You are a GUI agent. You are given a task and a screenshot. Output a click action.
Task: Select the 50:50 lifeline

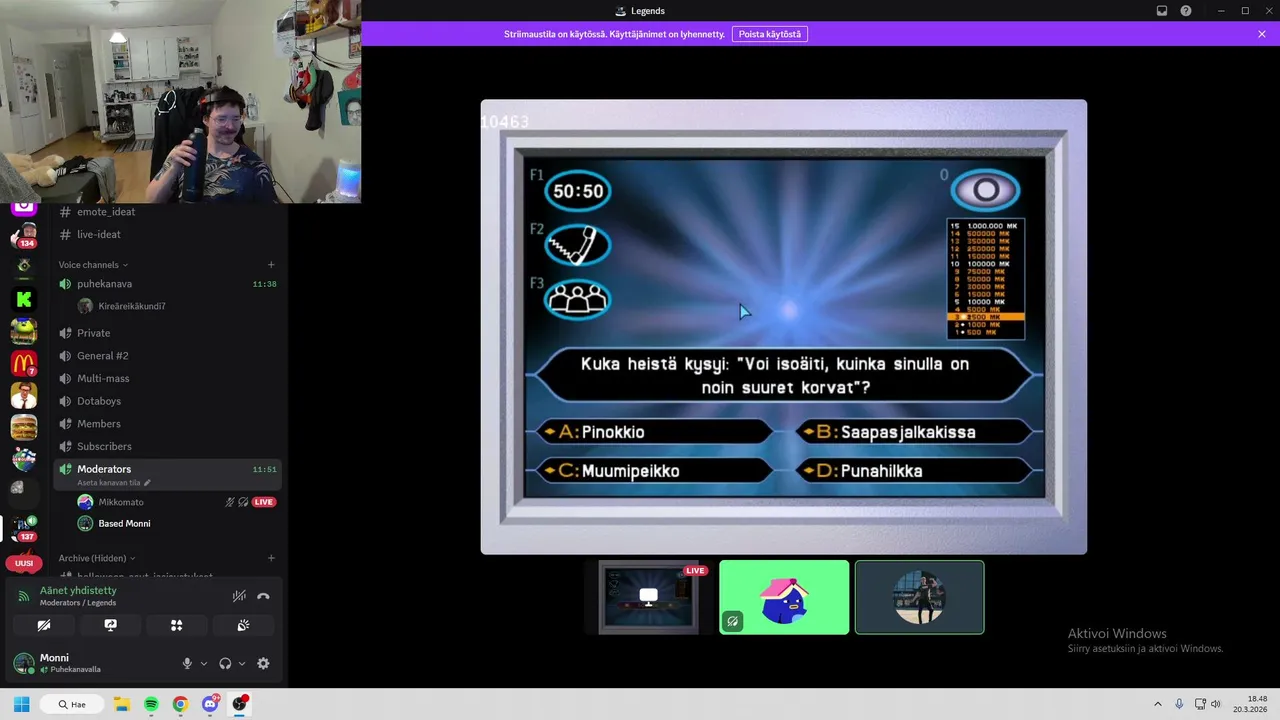coord(578,191)
